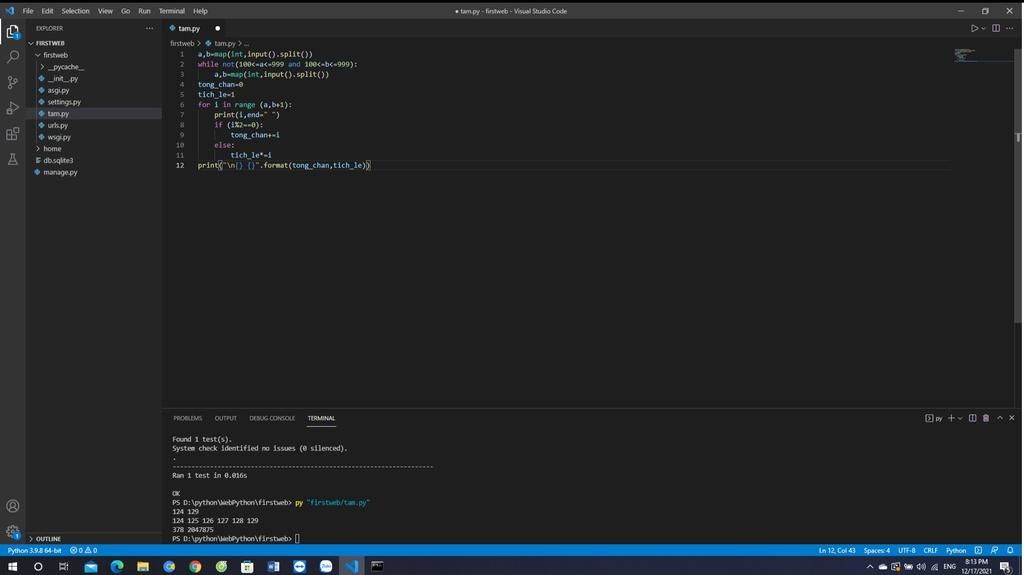Split the terminal panel
Image resolution: width=1024 pixels, height=575 pixels.
972,418
